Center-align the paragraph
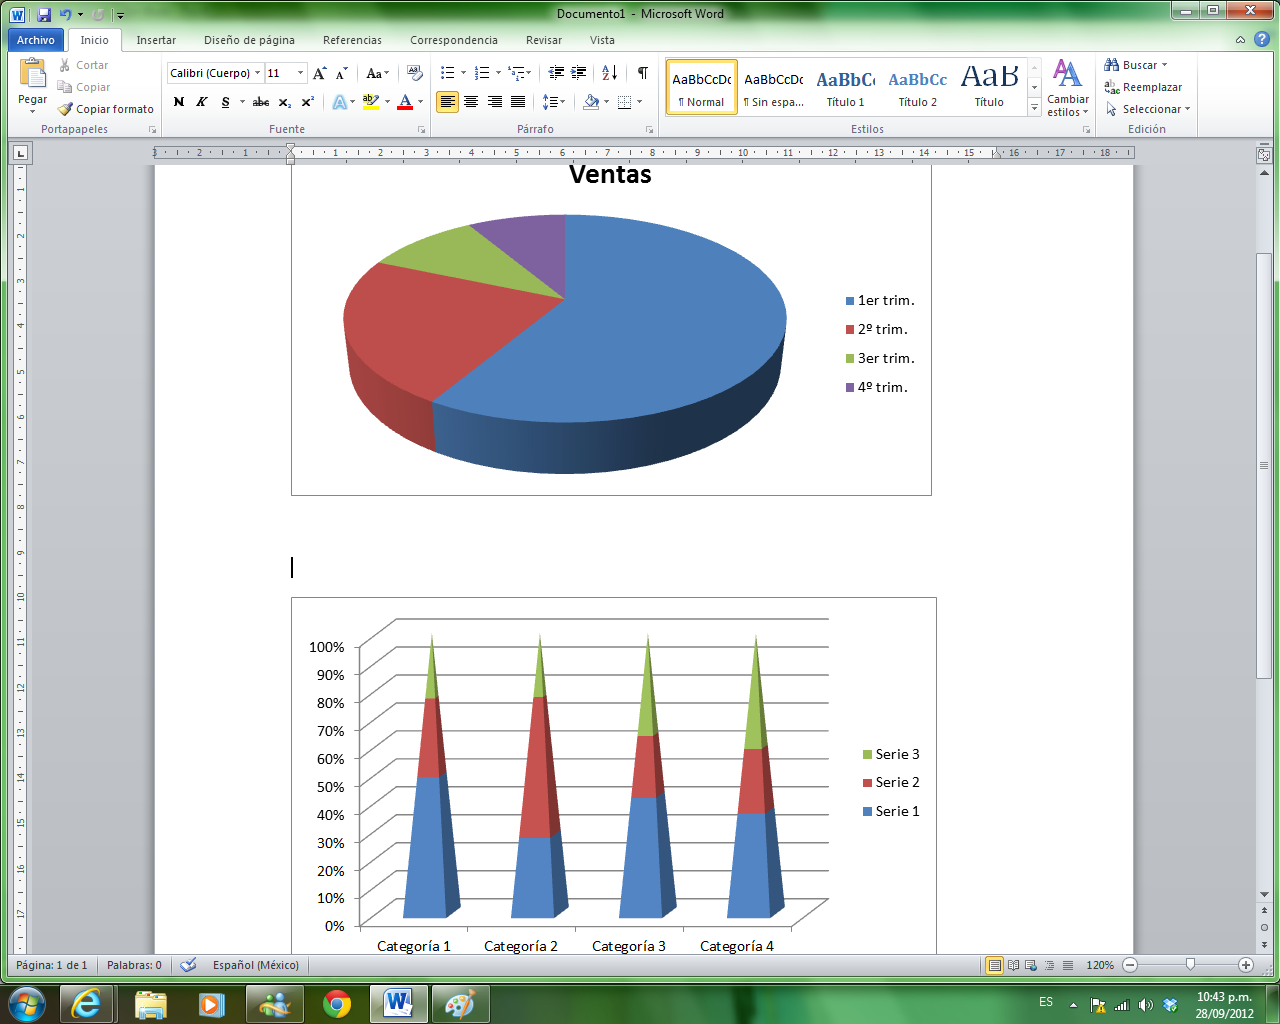 (471, 102)
